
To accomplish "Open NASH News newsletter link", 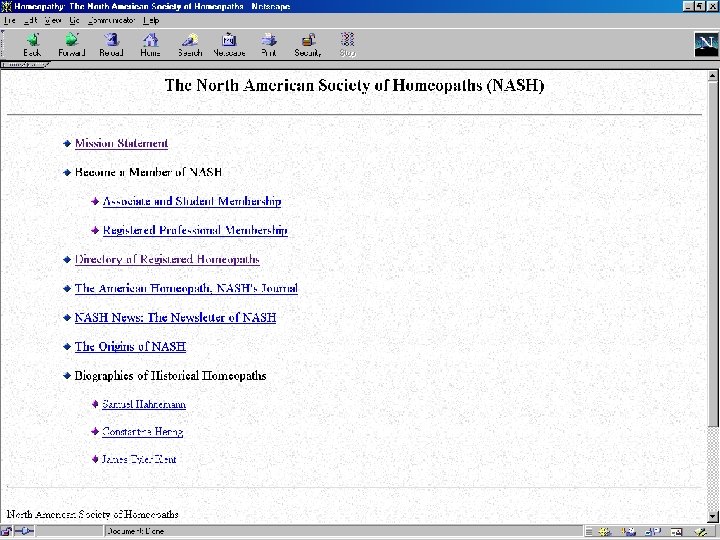I will point(175,318).
